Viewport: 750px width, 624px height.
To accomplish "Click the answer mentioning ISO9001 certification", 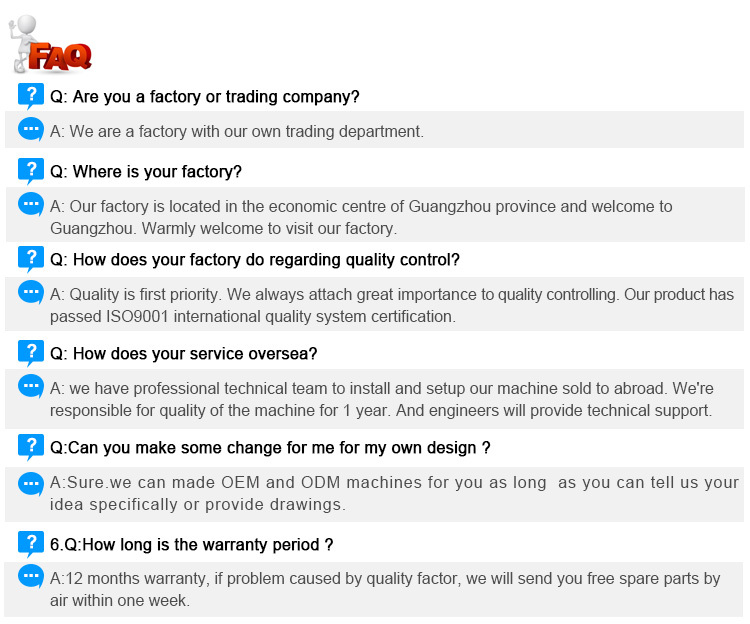I will tap(392, 305).
